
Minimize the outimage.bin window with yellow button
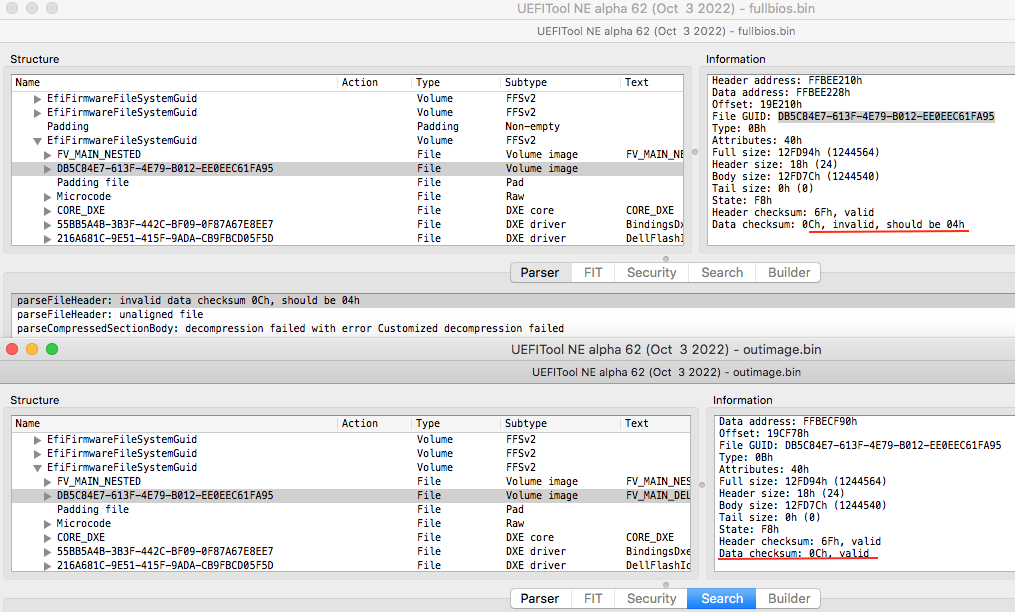tap(32, 349)
